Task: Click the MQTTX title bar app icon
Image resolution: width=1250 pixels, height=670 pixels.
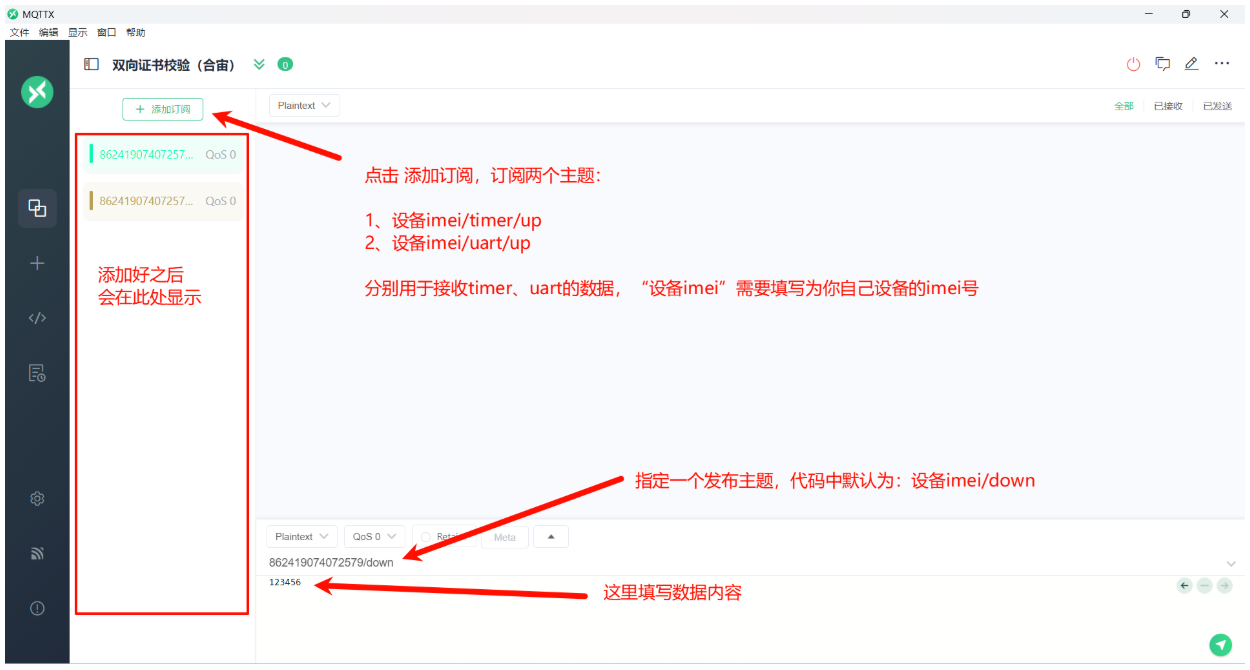Action: tap(13, 14)
